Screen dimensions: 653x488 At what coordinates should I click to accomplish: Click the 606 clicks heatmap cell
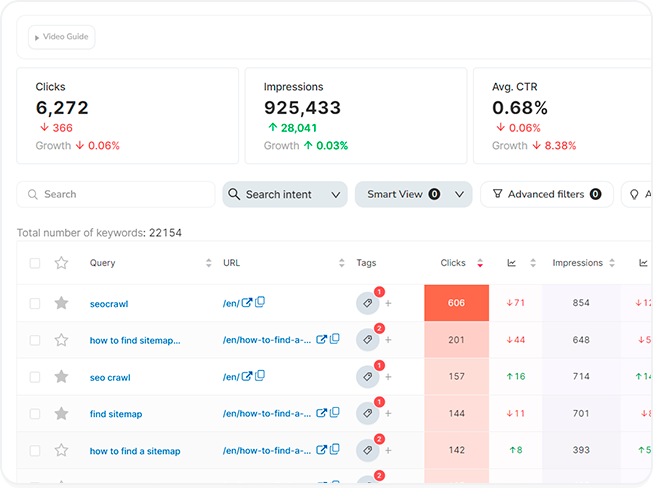[456, 303]
